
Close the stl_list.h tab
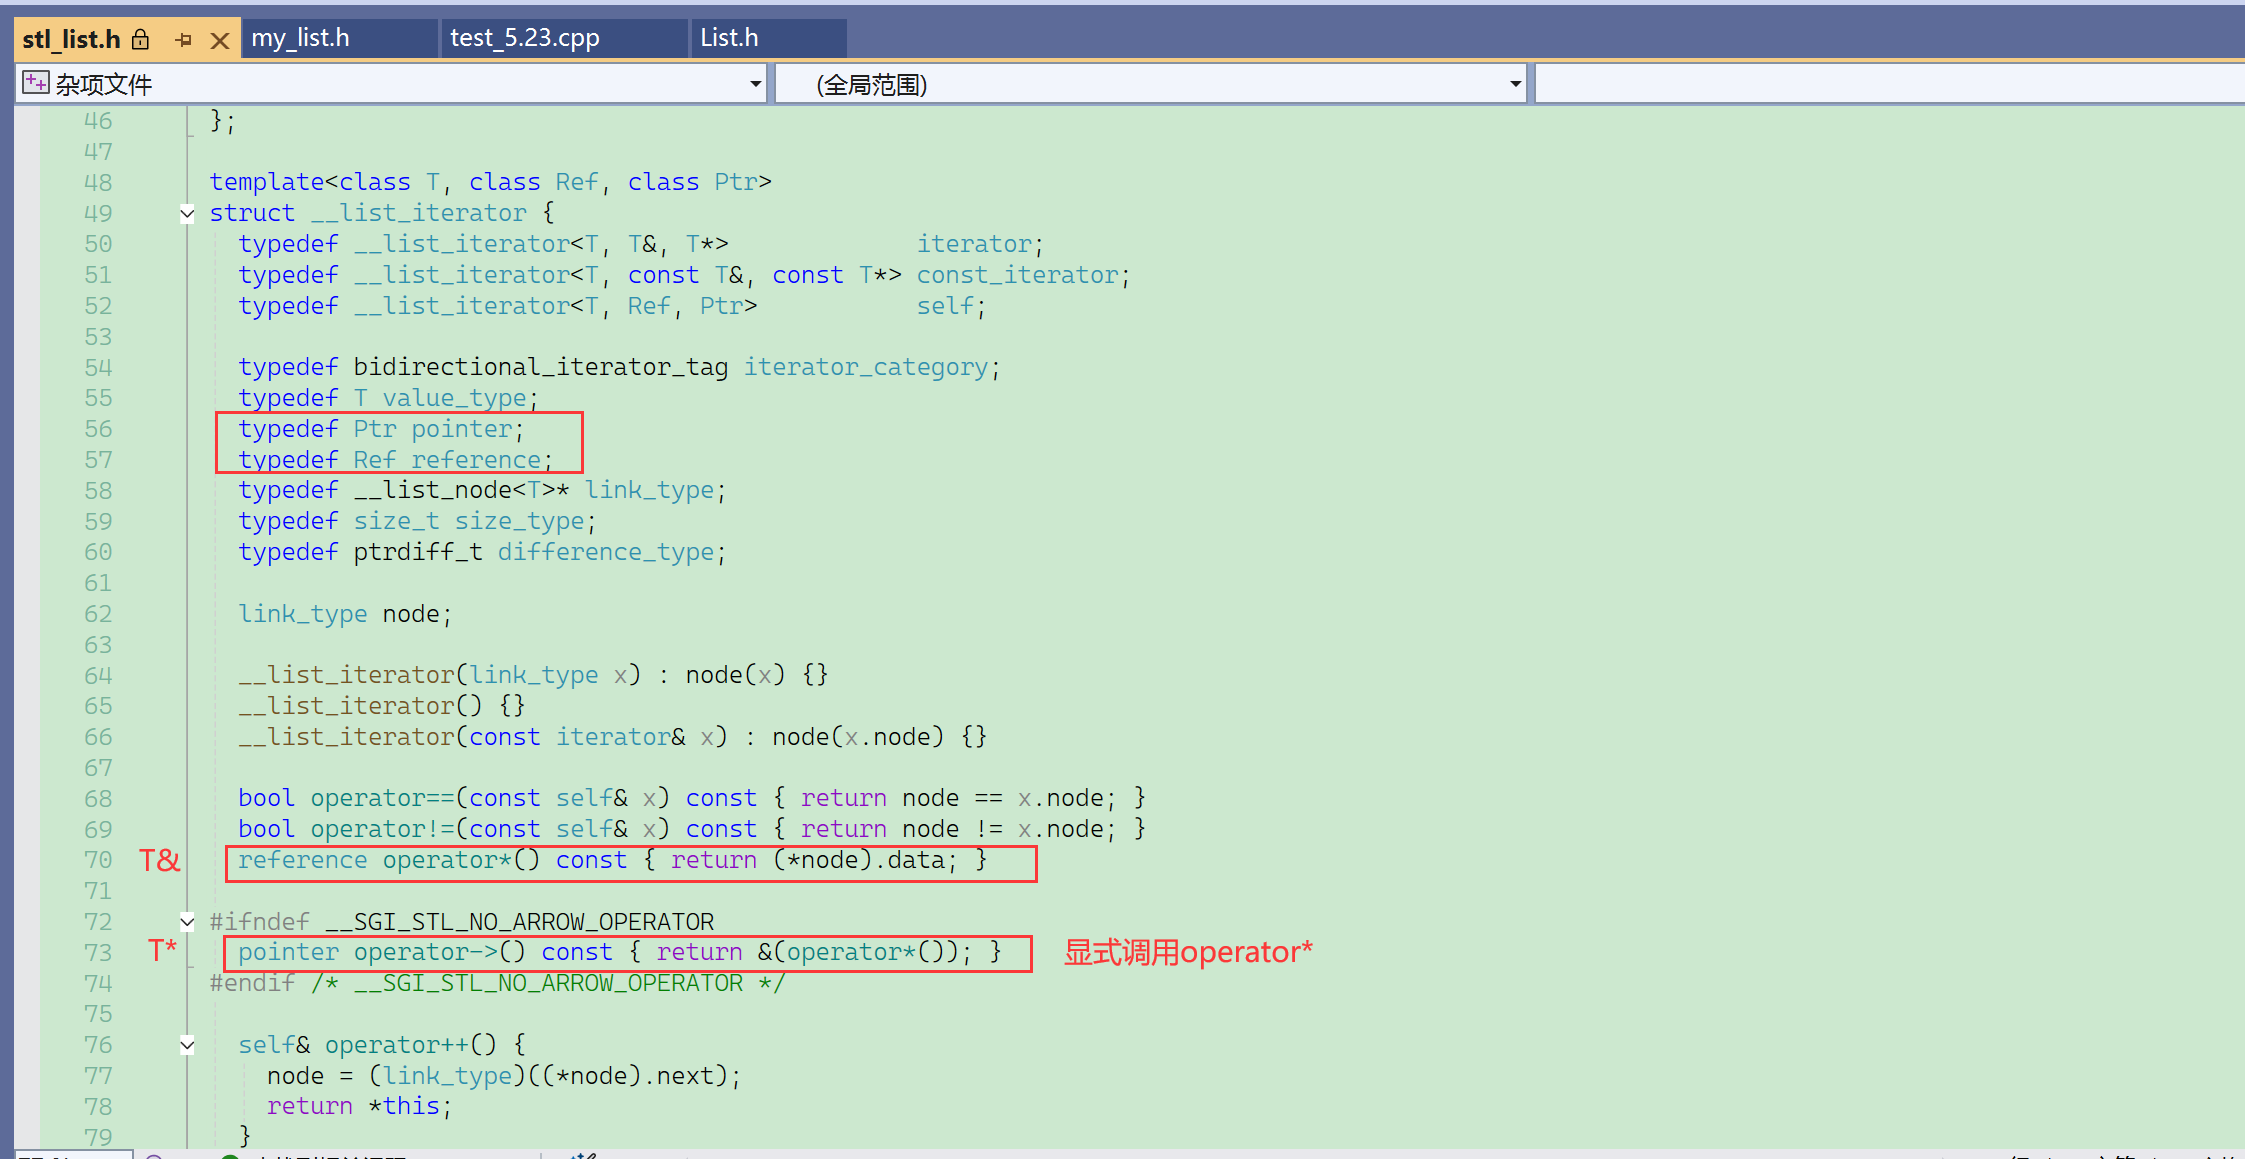(220, 40)
